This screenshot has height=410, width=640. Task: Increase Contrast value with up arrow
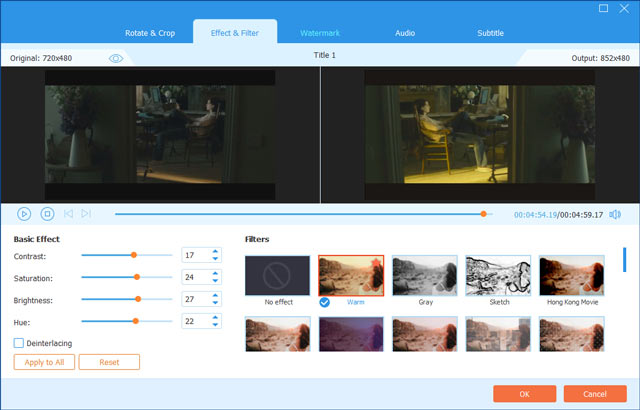click(x=215, y=252)
